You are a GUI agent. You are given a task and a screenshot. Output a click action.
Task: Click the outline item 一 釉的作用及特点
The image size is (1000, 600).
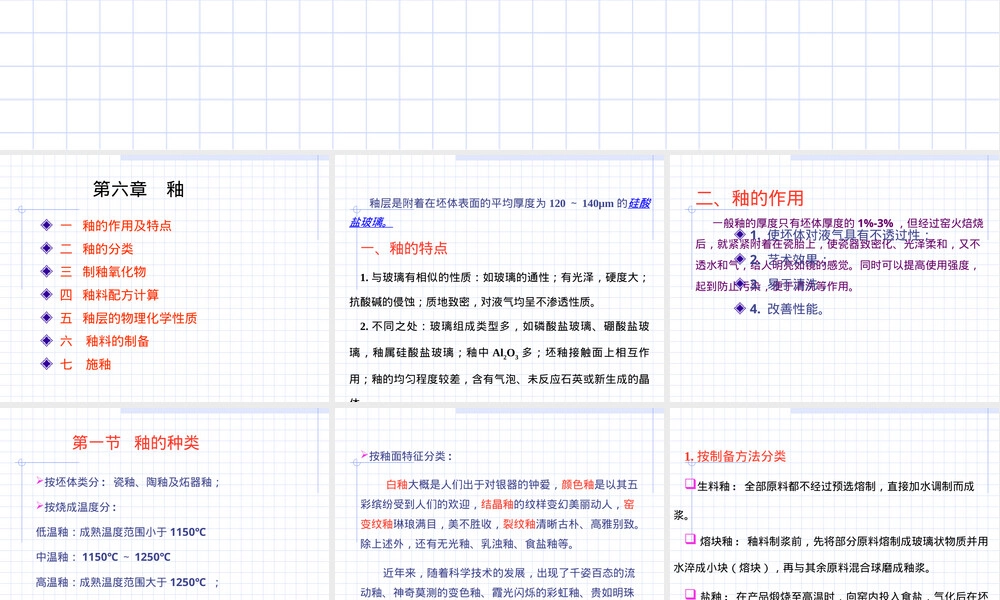tap(115, 225)
